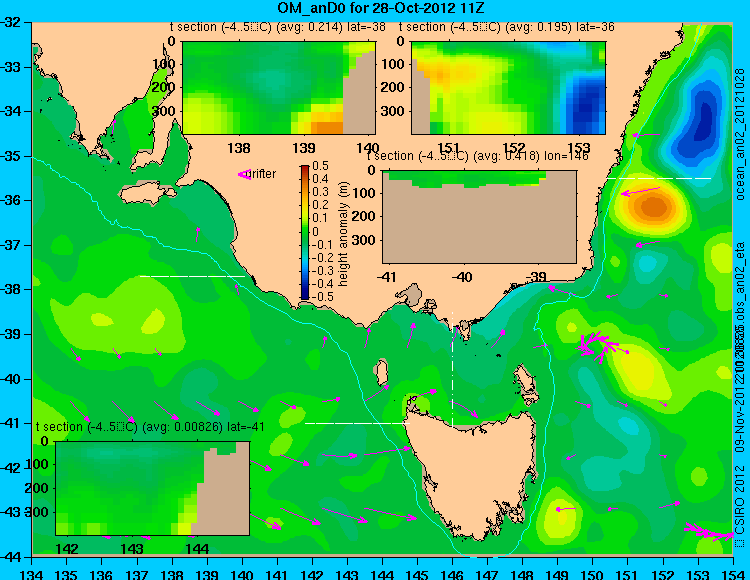This screenshot has width=750, height=580.
Task: Click the depth 100 tick of lon=146 inset
Action: click(x=364, y=193)
